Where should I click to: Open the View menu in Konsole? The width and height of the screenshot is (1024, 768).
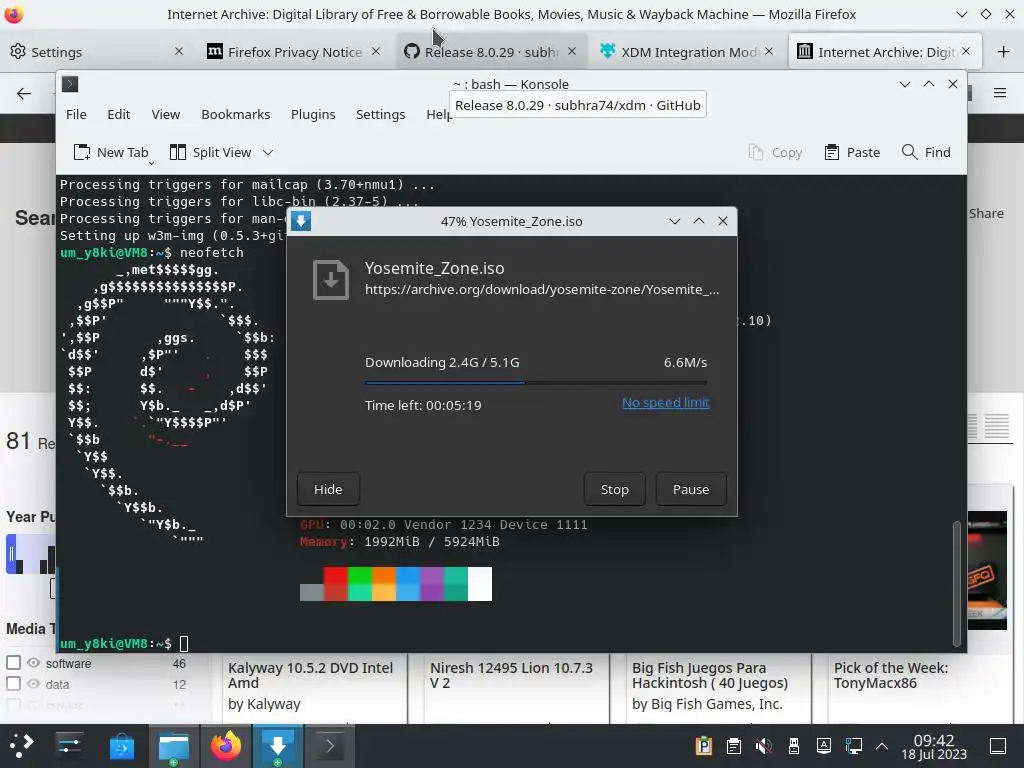tap(166, 114)
